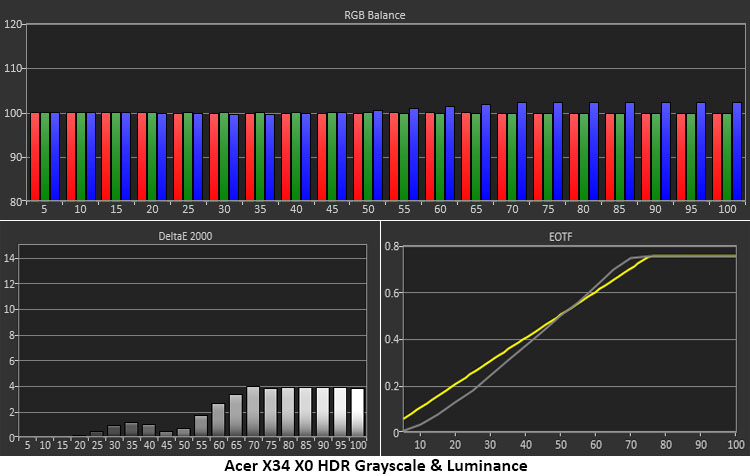Click the green bar at level 10 in RGB Balance
The width and height of the screenshot is (750, 476).
pos(81,156)
